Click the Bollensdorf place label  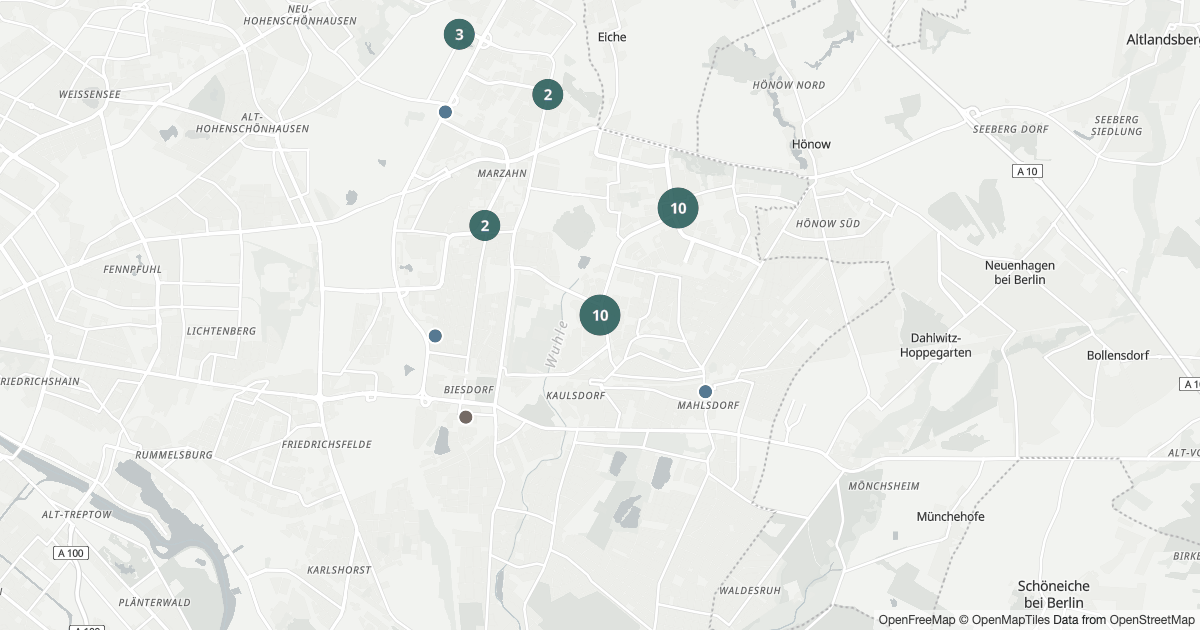point(1118,355)
